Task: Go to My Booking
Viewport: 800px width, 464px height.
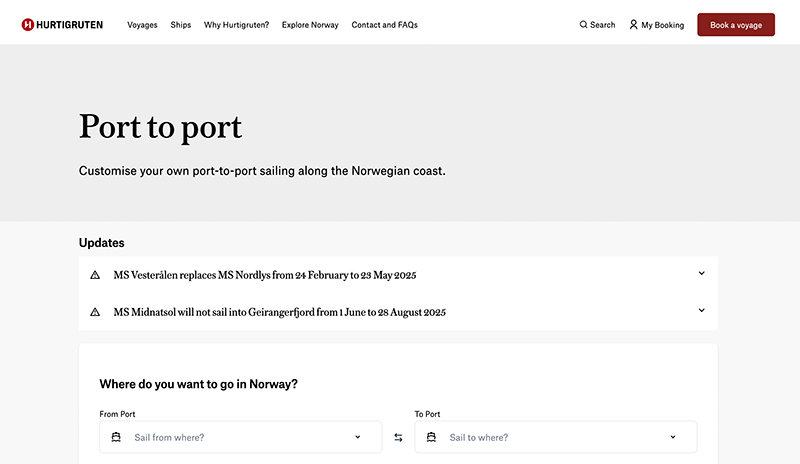Action: (x=657, y=25)
